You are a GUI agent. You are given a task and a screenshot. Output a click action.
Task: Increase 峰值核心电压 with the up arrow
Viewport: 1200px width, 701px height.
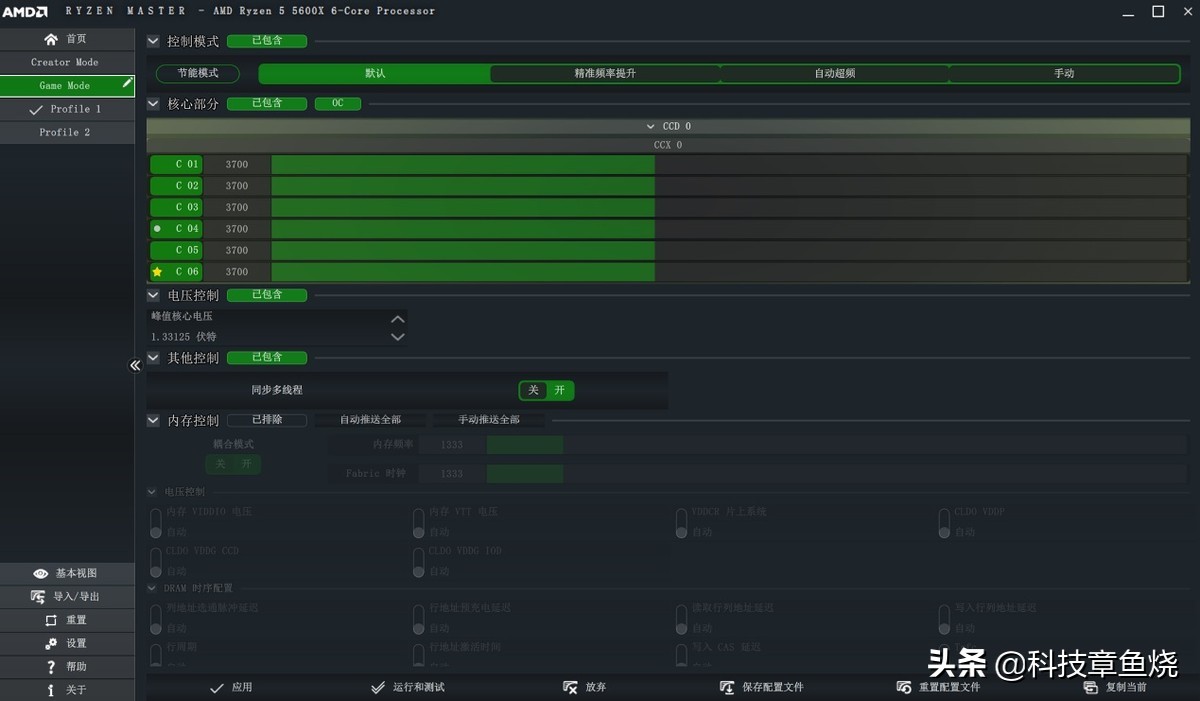pyautogui.click(x=398, y=319)
